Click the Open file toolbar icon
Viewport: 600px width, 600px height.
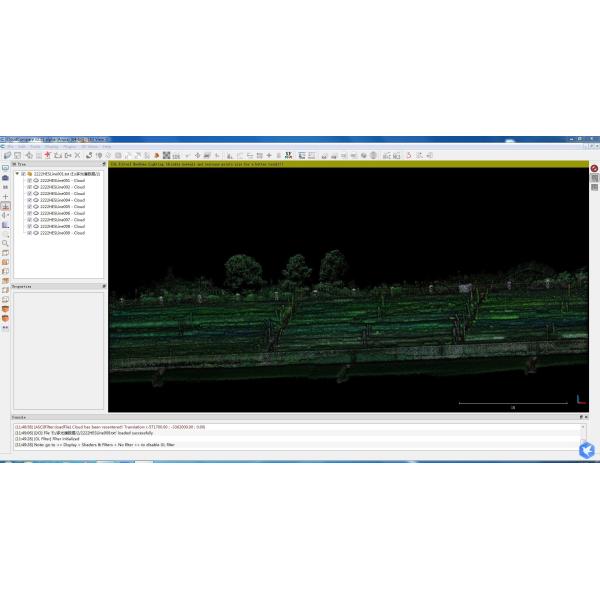(7, 155)
